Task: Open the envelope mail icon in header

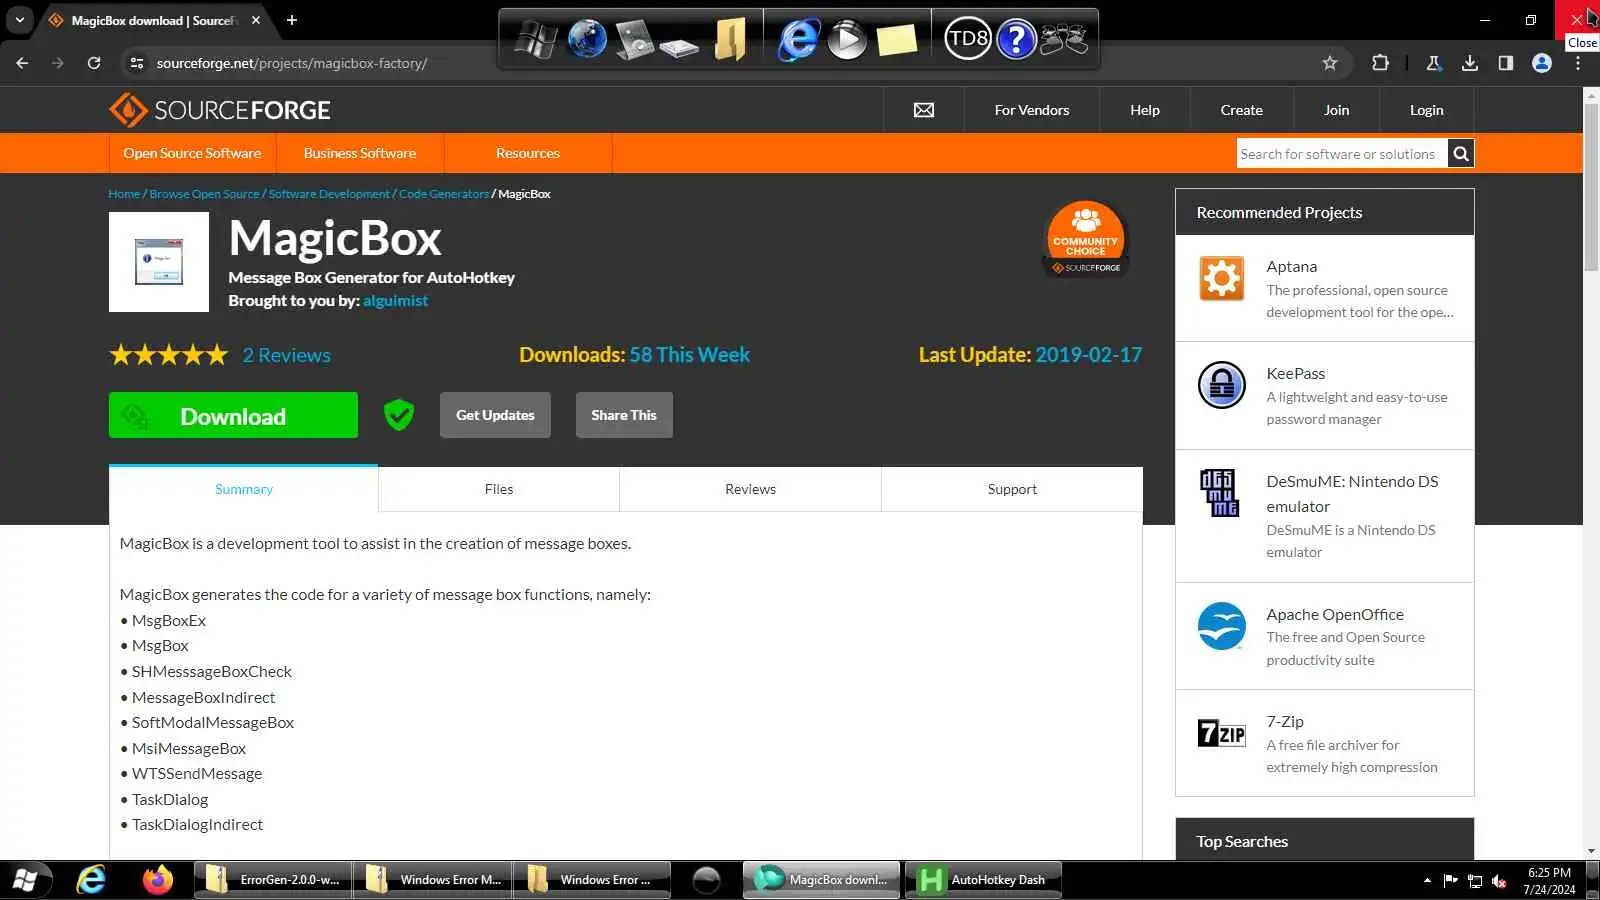Action: (924, 110)
